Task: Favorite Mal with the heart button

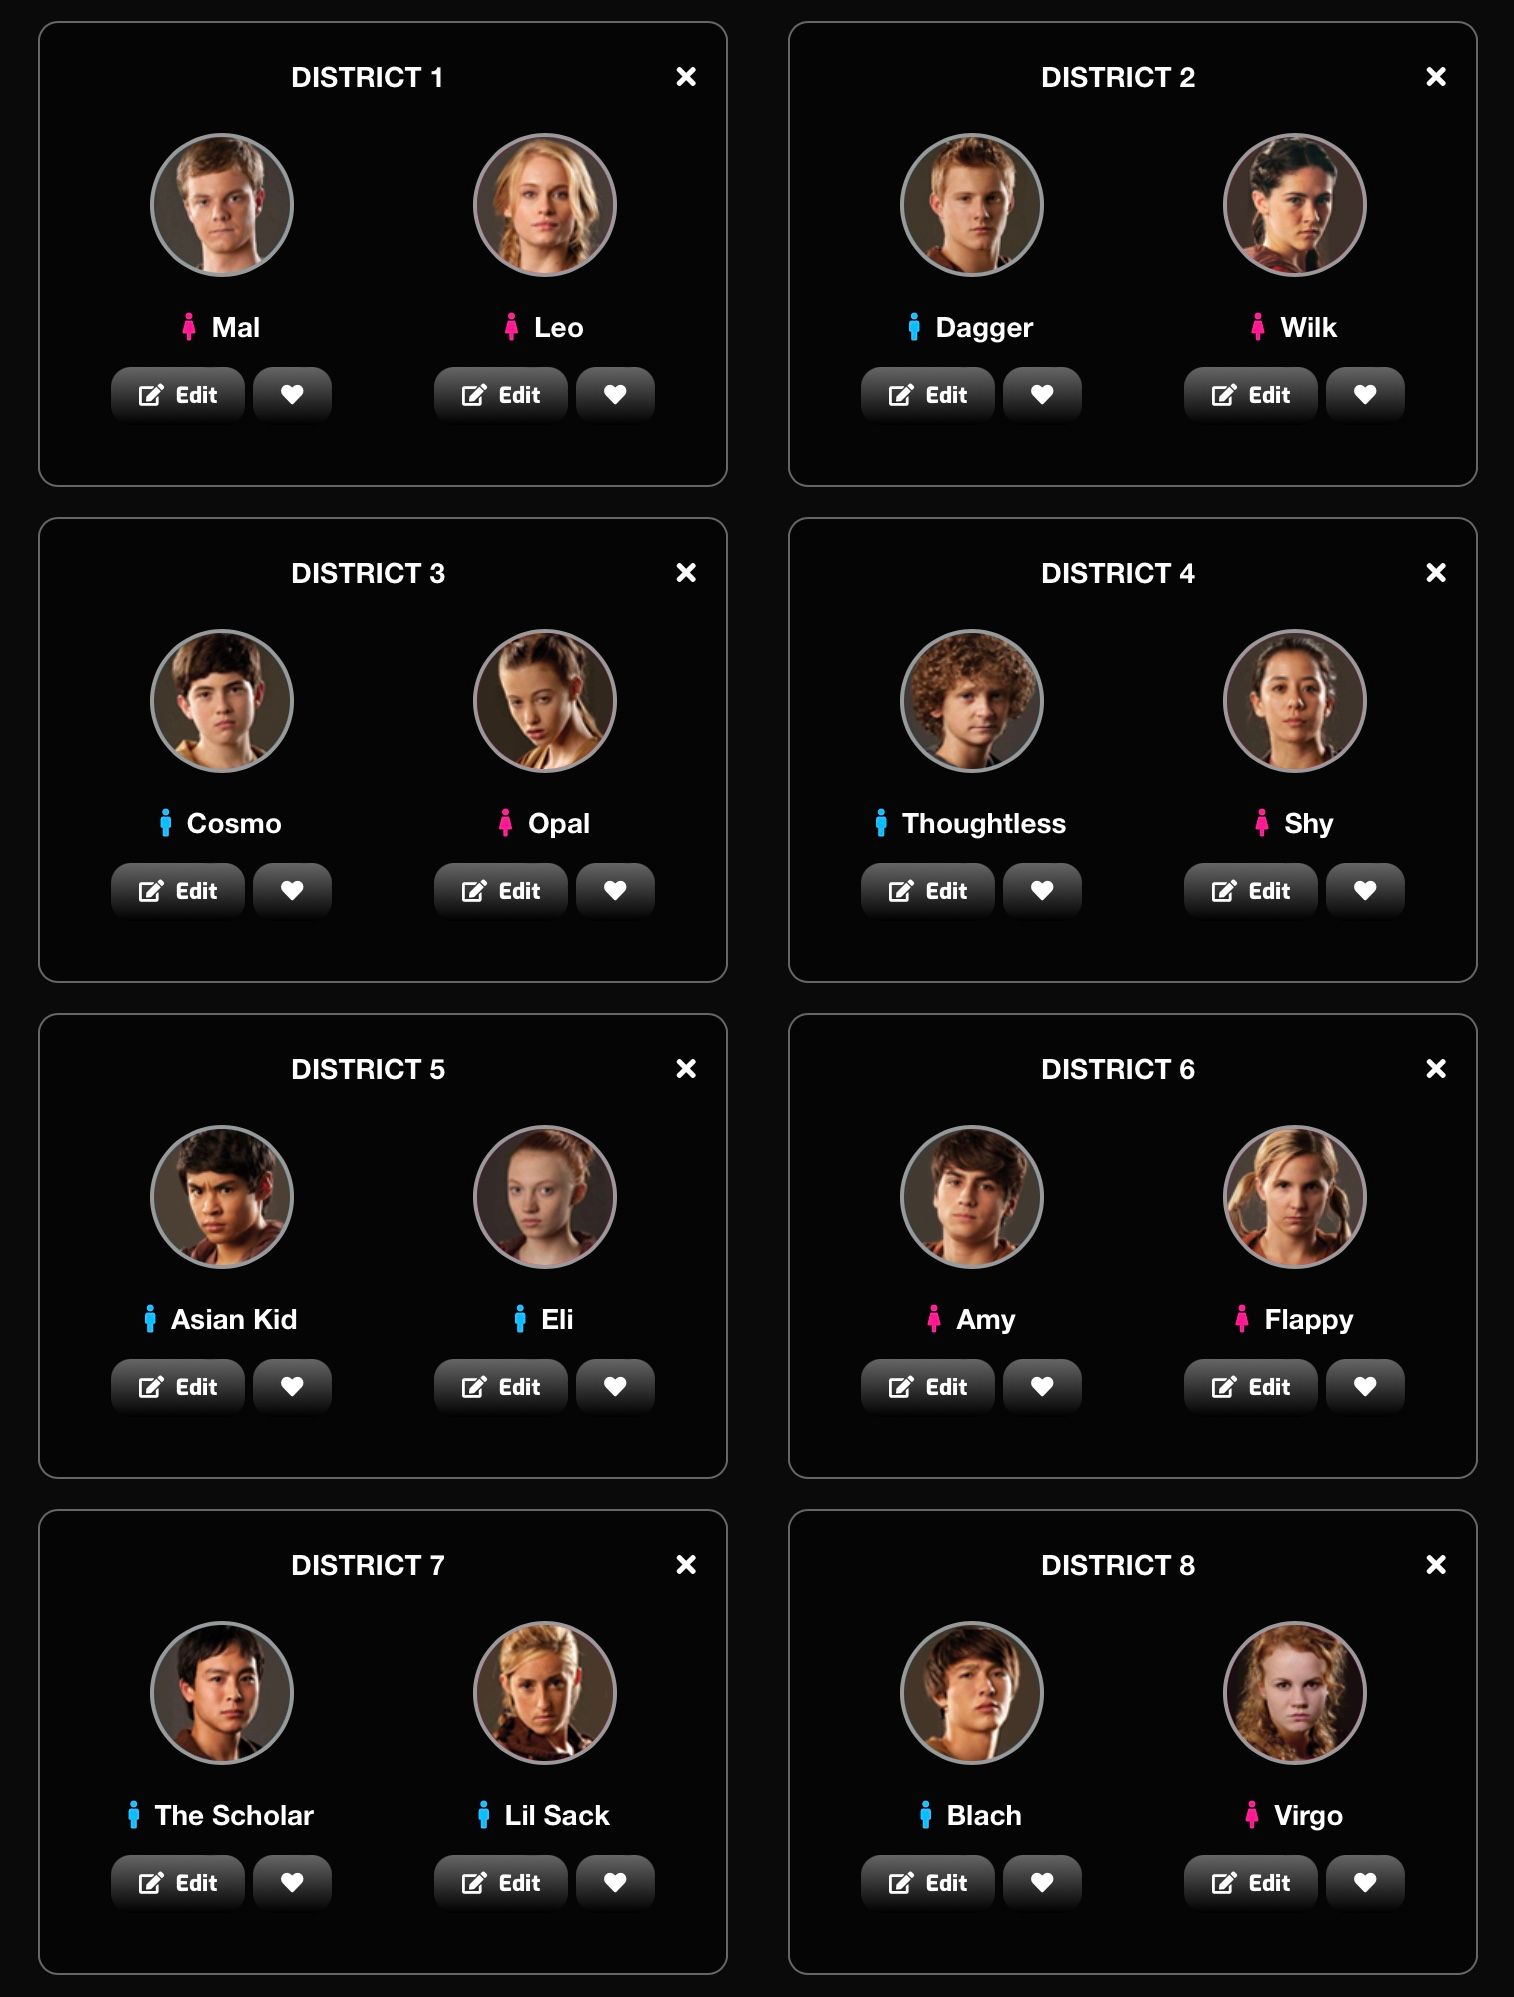Action: pos(292,394)
